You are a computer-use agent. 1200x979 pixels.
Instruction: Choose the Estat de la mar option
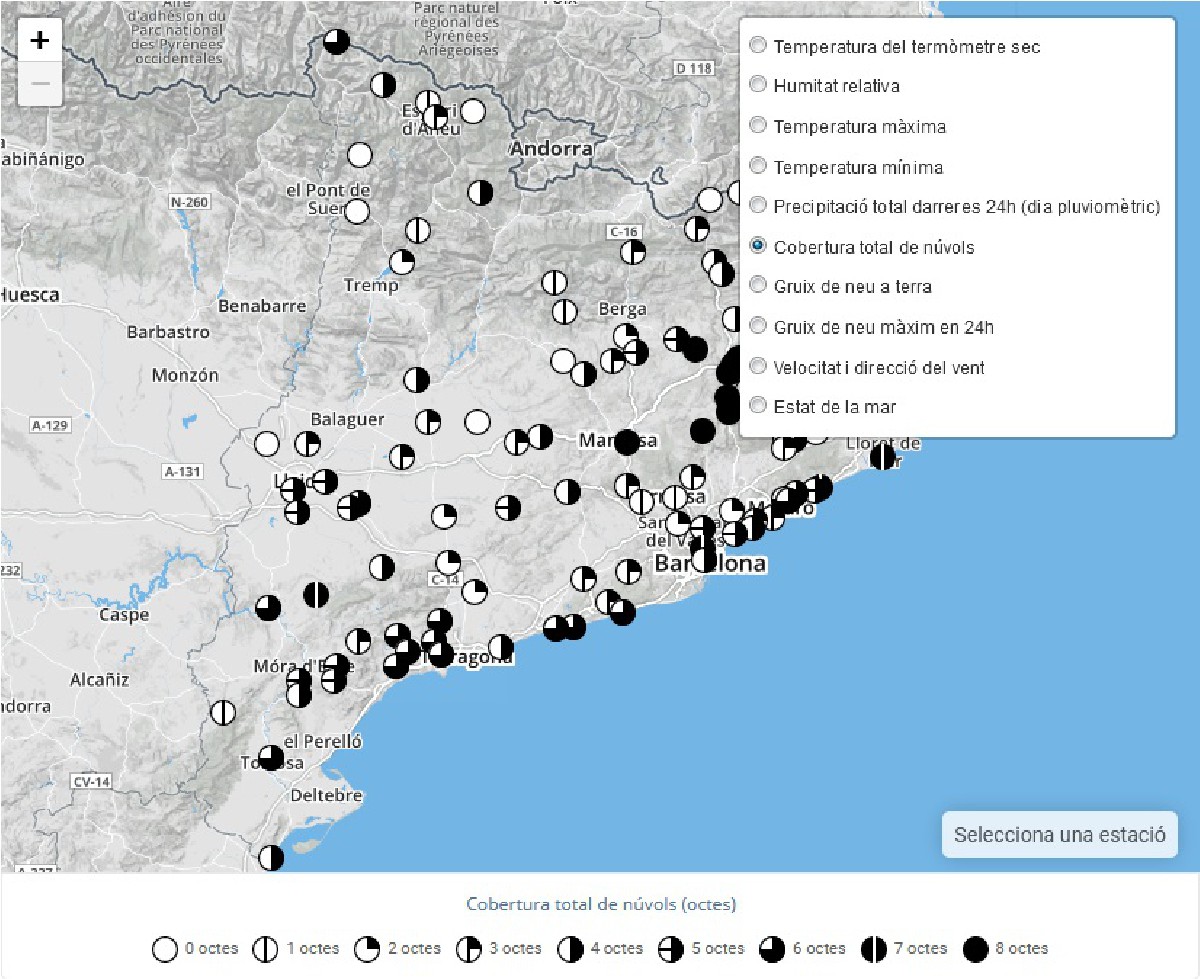pyautogui.click(x=758, y=407)
